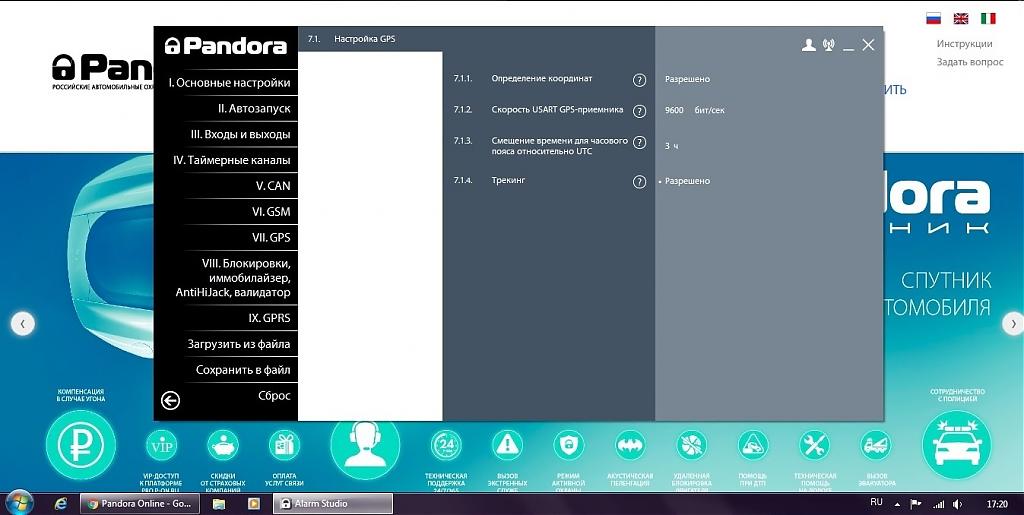Toggle the Трекинг Разрешено value
Viewport: 1024px width, 515px height.
click(687, 181)
